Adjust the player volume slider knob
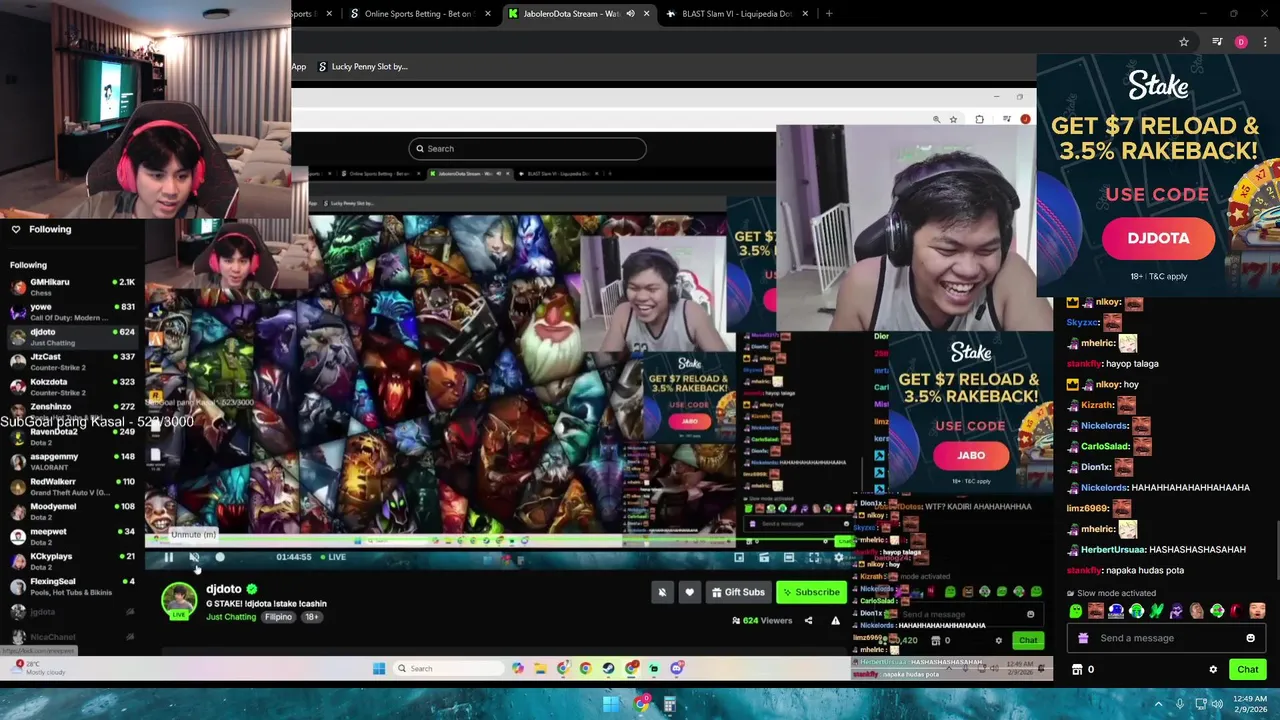This screenshot has width=1280, height=720. [220, 557]
